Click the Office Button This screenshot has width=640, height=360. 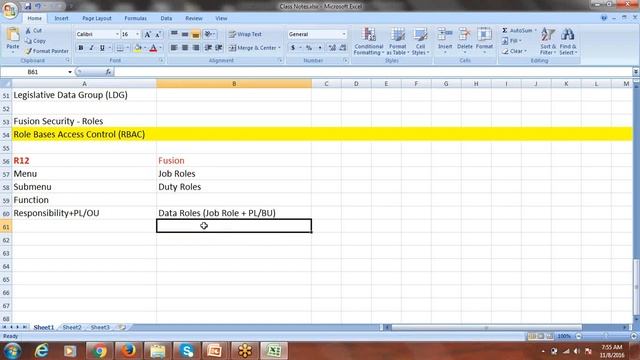click(10, 10)
